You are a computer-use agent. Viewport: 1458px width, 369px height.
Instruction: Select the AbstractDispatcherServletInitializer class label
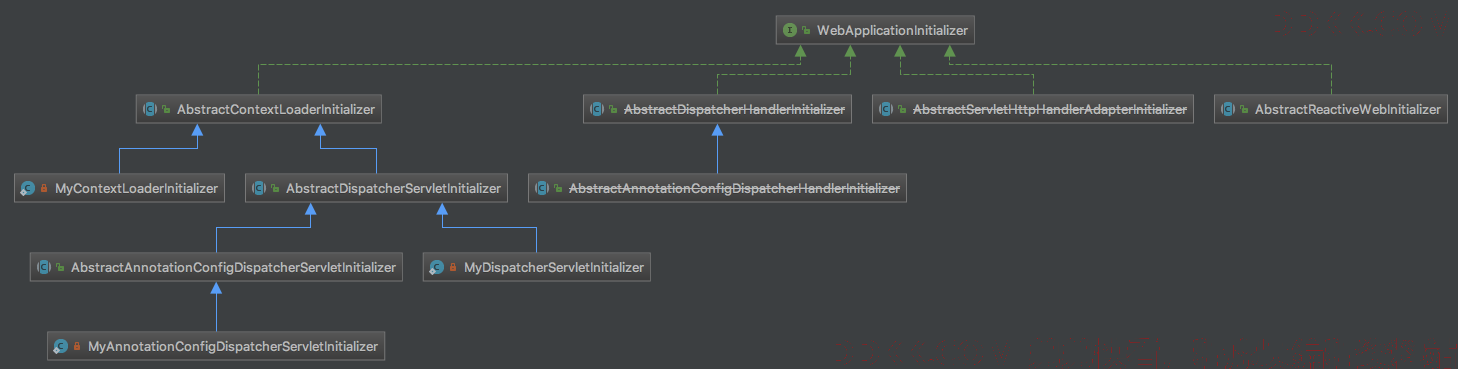(x=393, y=188)
